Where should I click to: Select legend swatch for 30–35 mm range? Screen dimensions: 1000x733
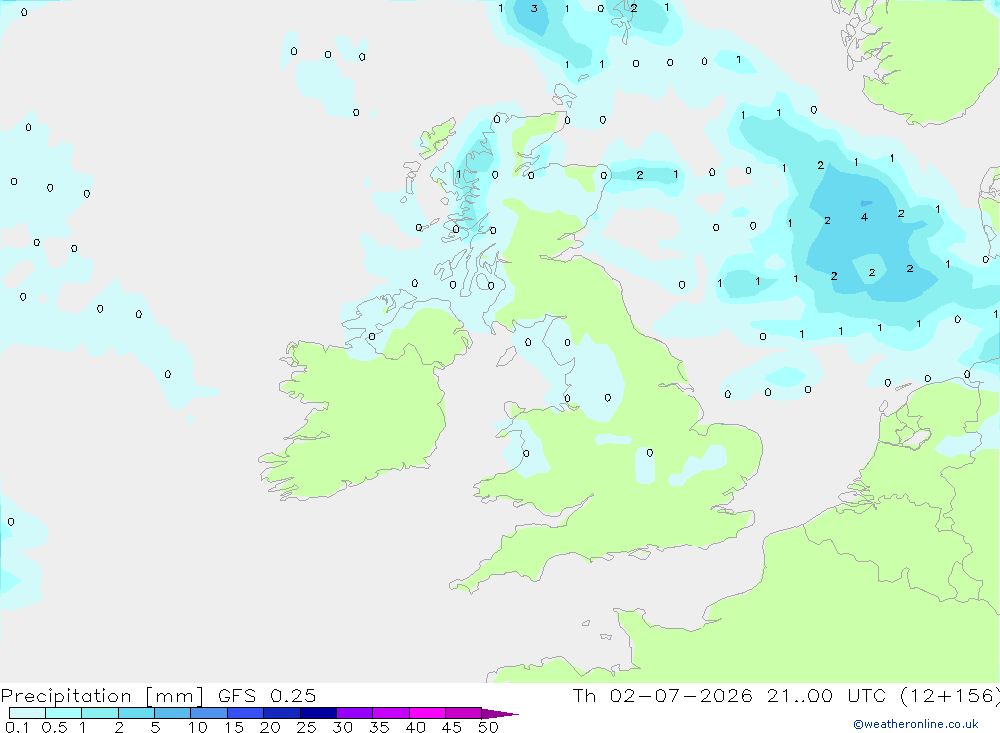pos(355,713)
